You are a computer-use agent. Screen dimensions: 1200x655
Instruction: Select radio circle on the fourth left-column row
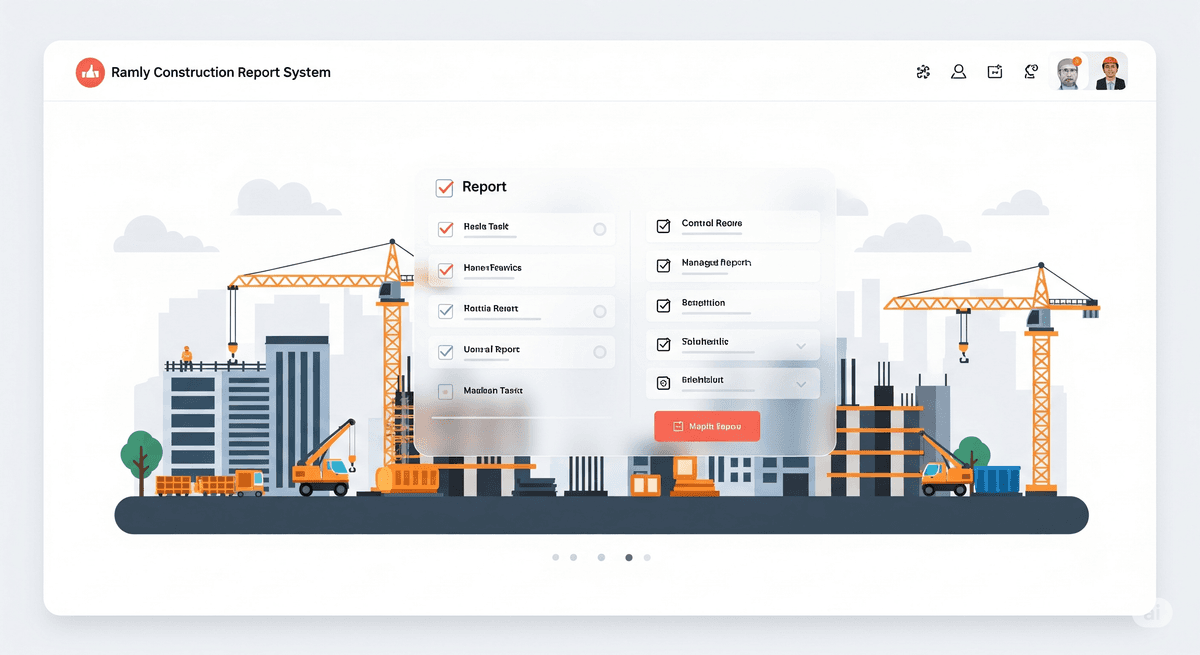(600, 352)
